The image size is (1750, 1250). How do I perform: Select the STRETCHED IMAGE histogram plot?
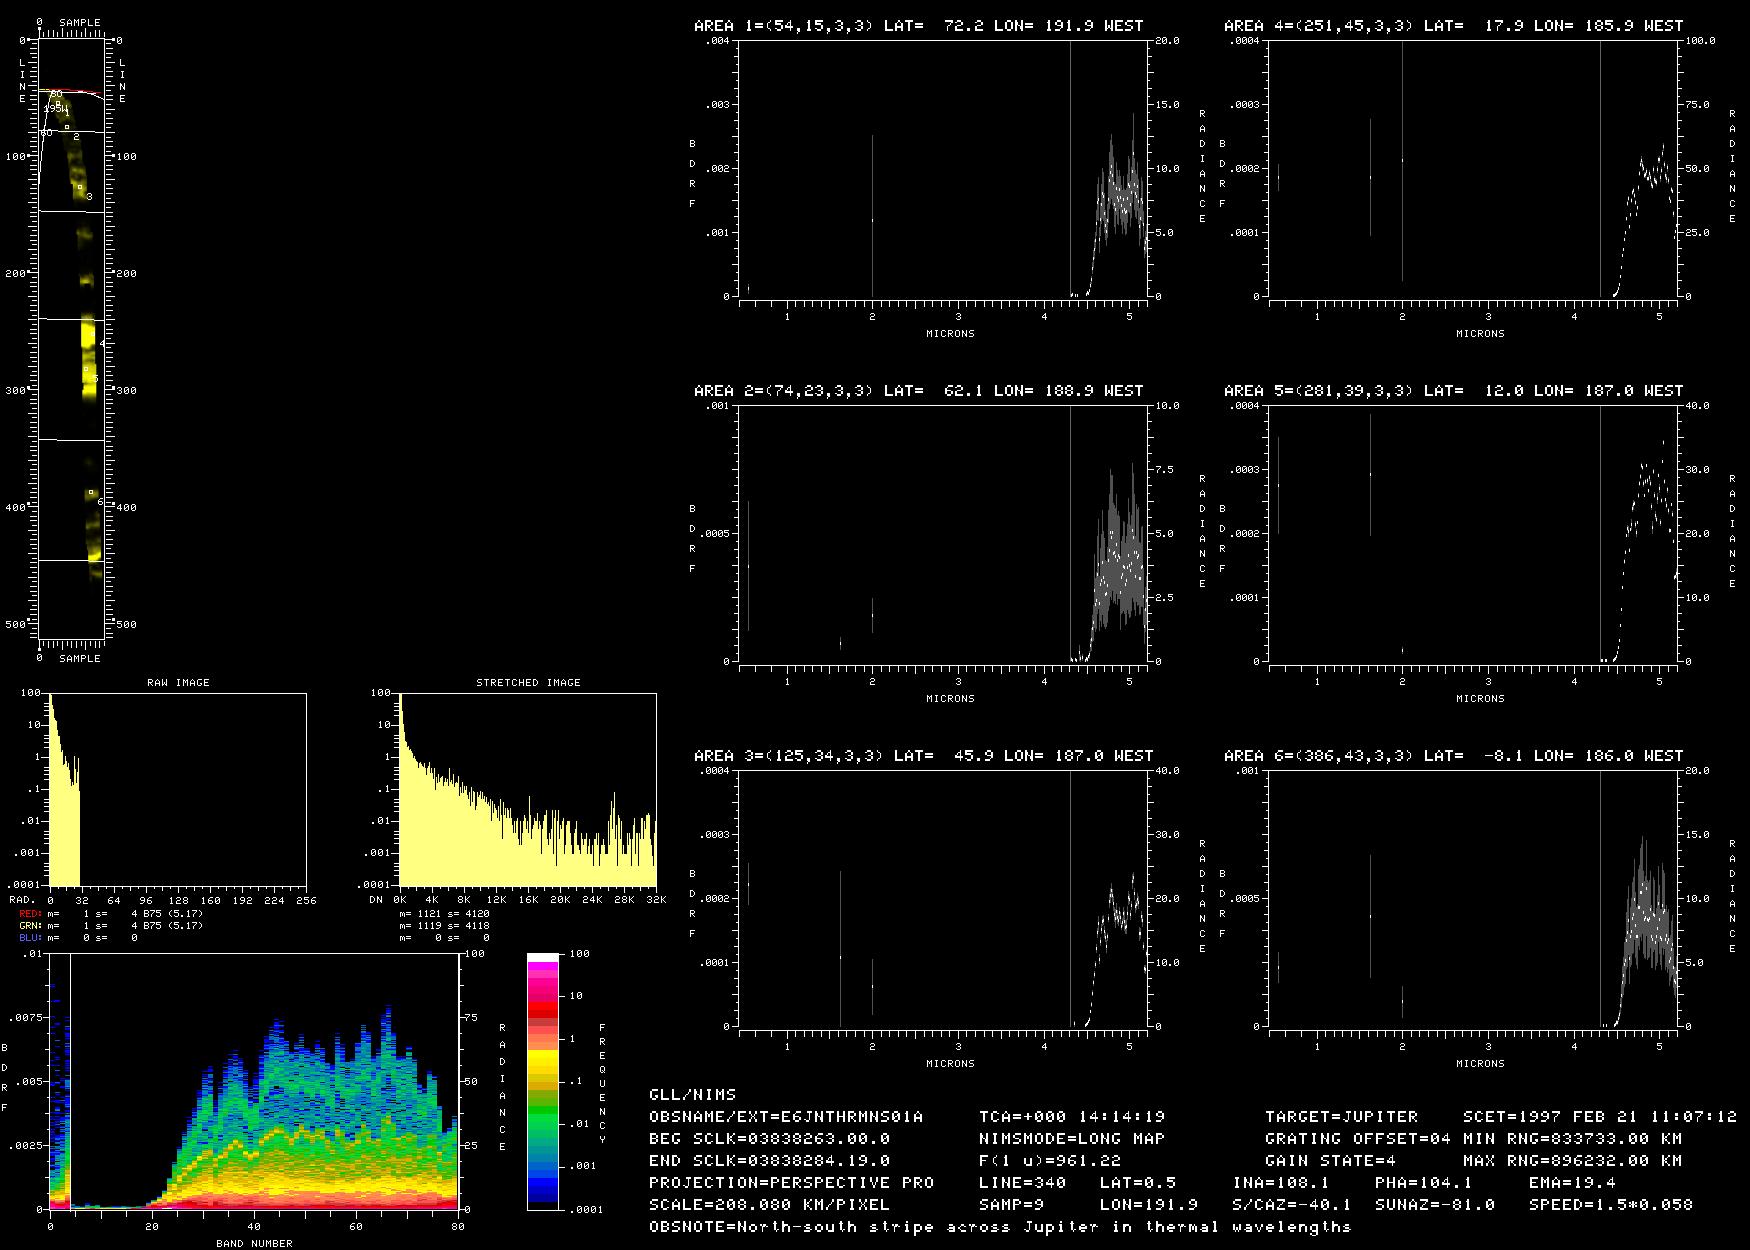528,790
